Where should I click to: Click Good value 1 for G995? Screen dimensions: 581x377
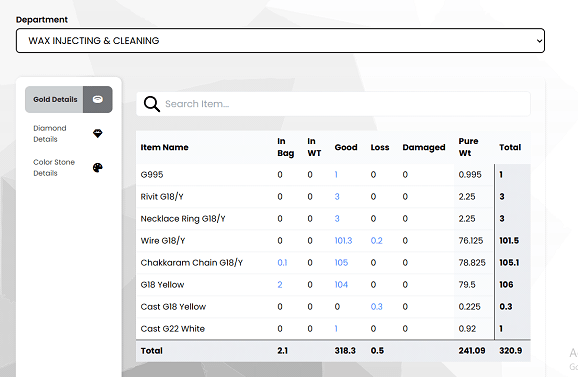pyautogui.click(x=336, y=175)
